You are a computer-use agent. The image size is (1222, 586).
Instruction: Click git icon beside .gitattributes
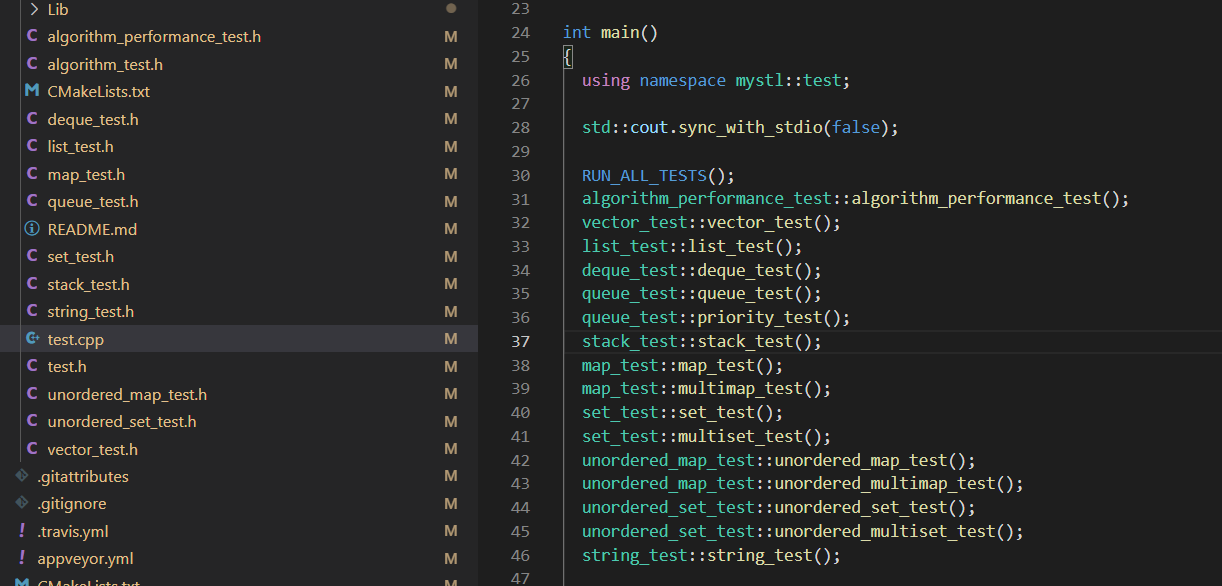[x=22, y=477]
